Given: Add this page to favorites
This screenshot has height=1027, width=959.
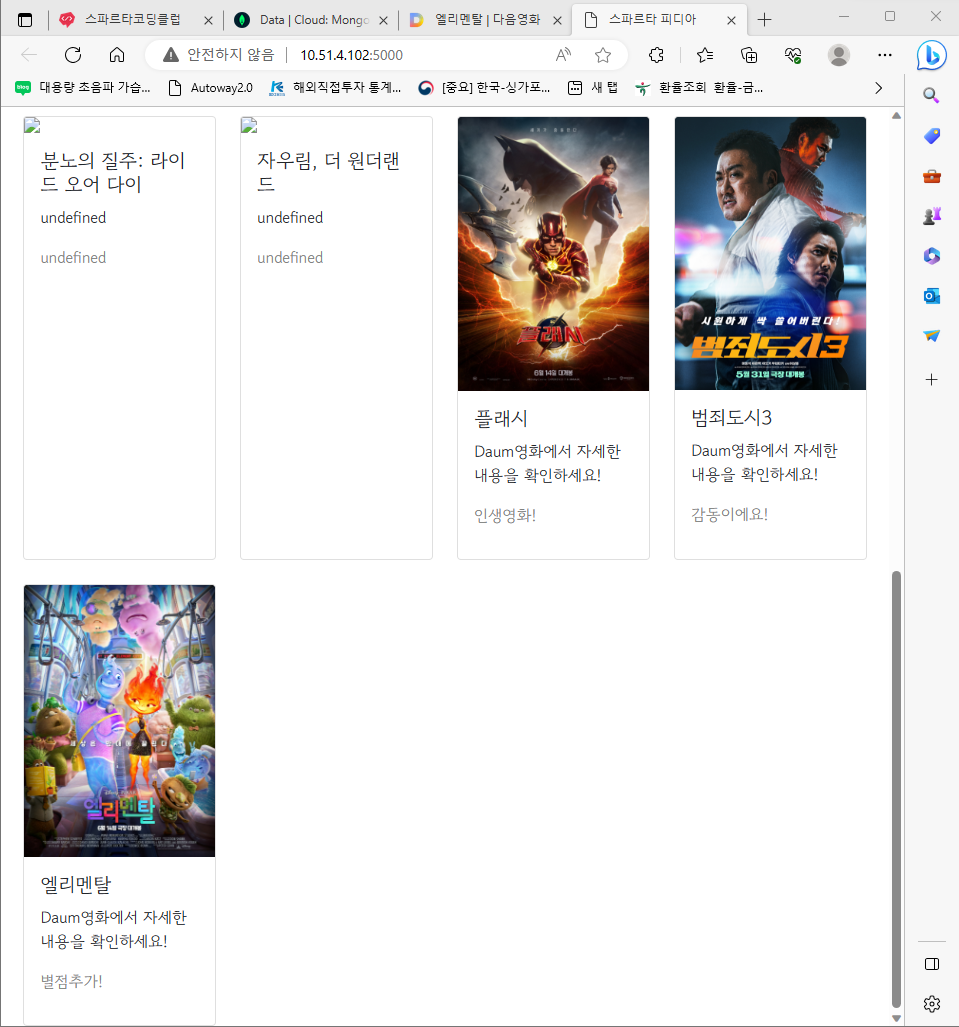Looking at the screenshot, I should coord(603,55).
